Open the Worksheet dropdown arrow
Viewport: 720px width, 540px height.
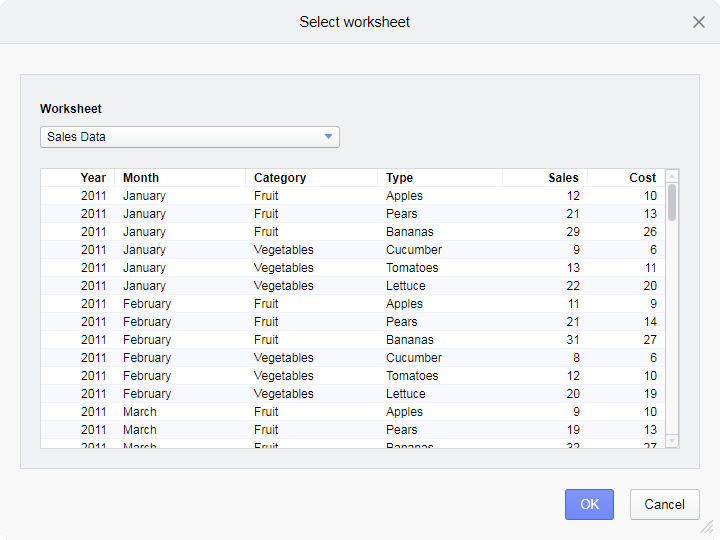(x=328, y=137)
